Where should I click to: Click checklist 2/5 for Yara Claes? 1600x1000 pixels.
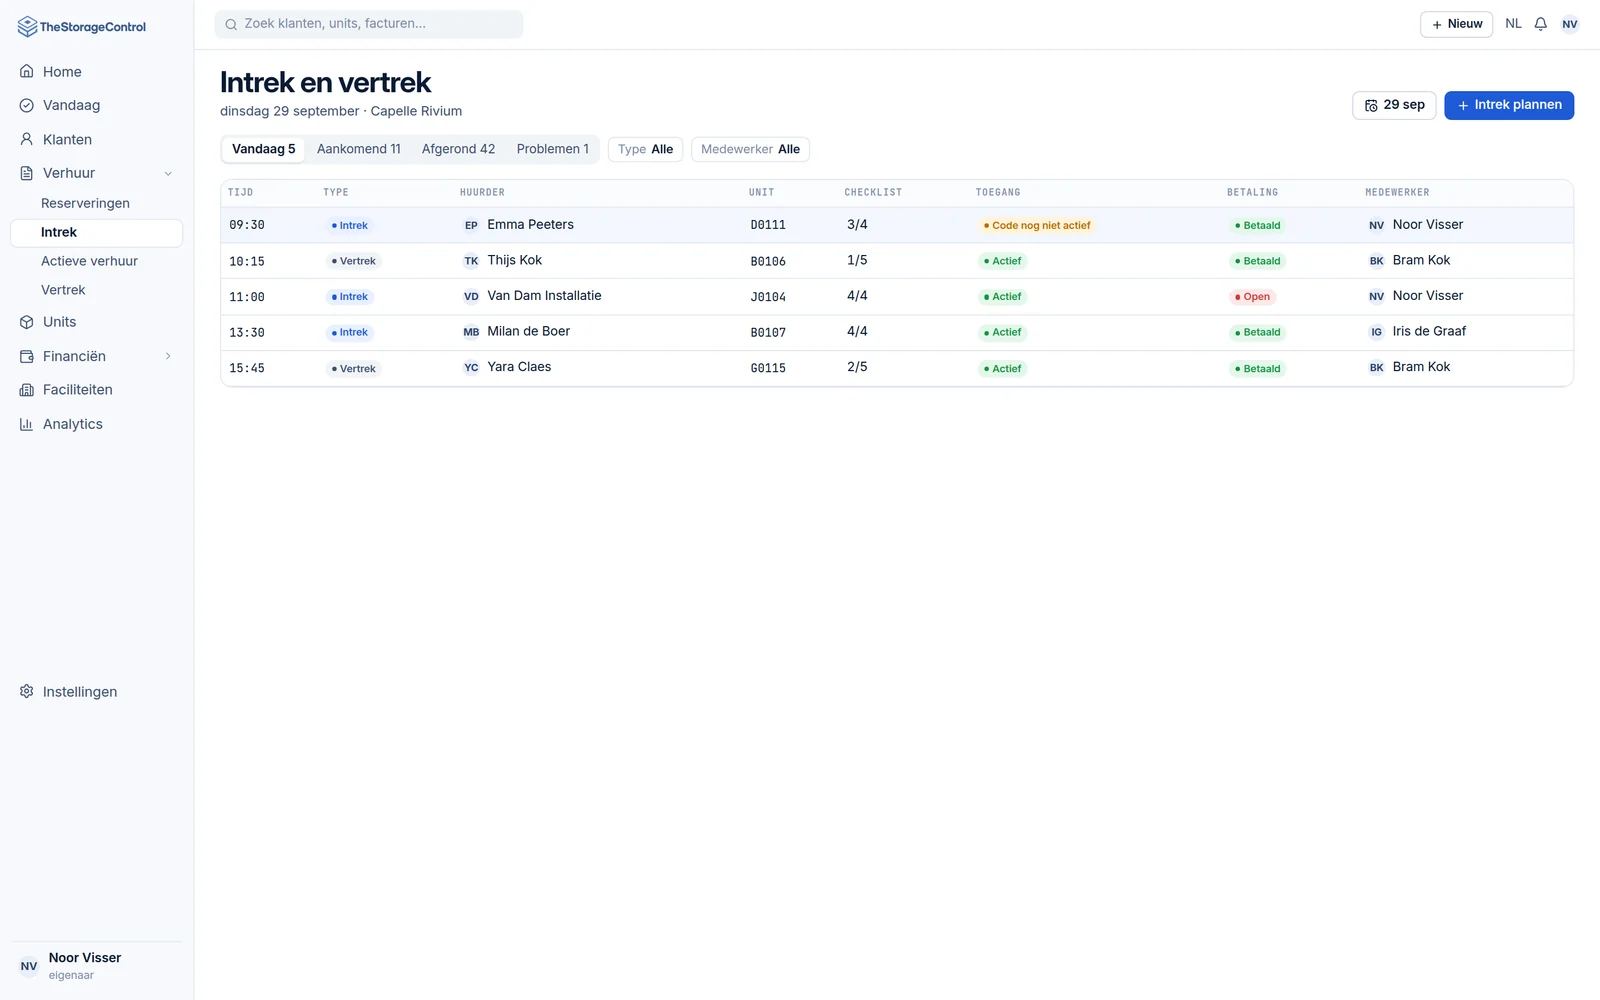857,367
